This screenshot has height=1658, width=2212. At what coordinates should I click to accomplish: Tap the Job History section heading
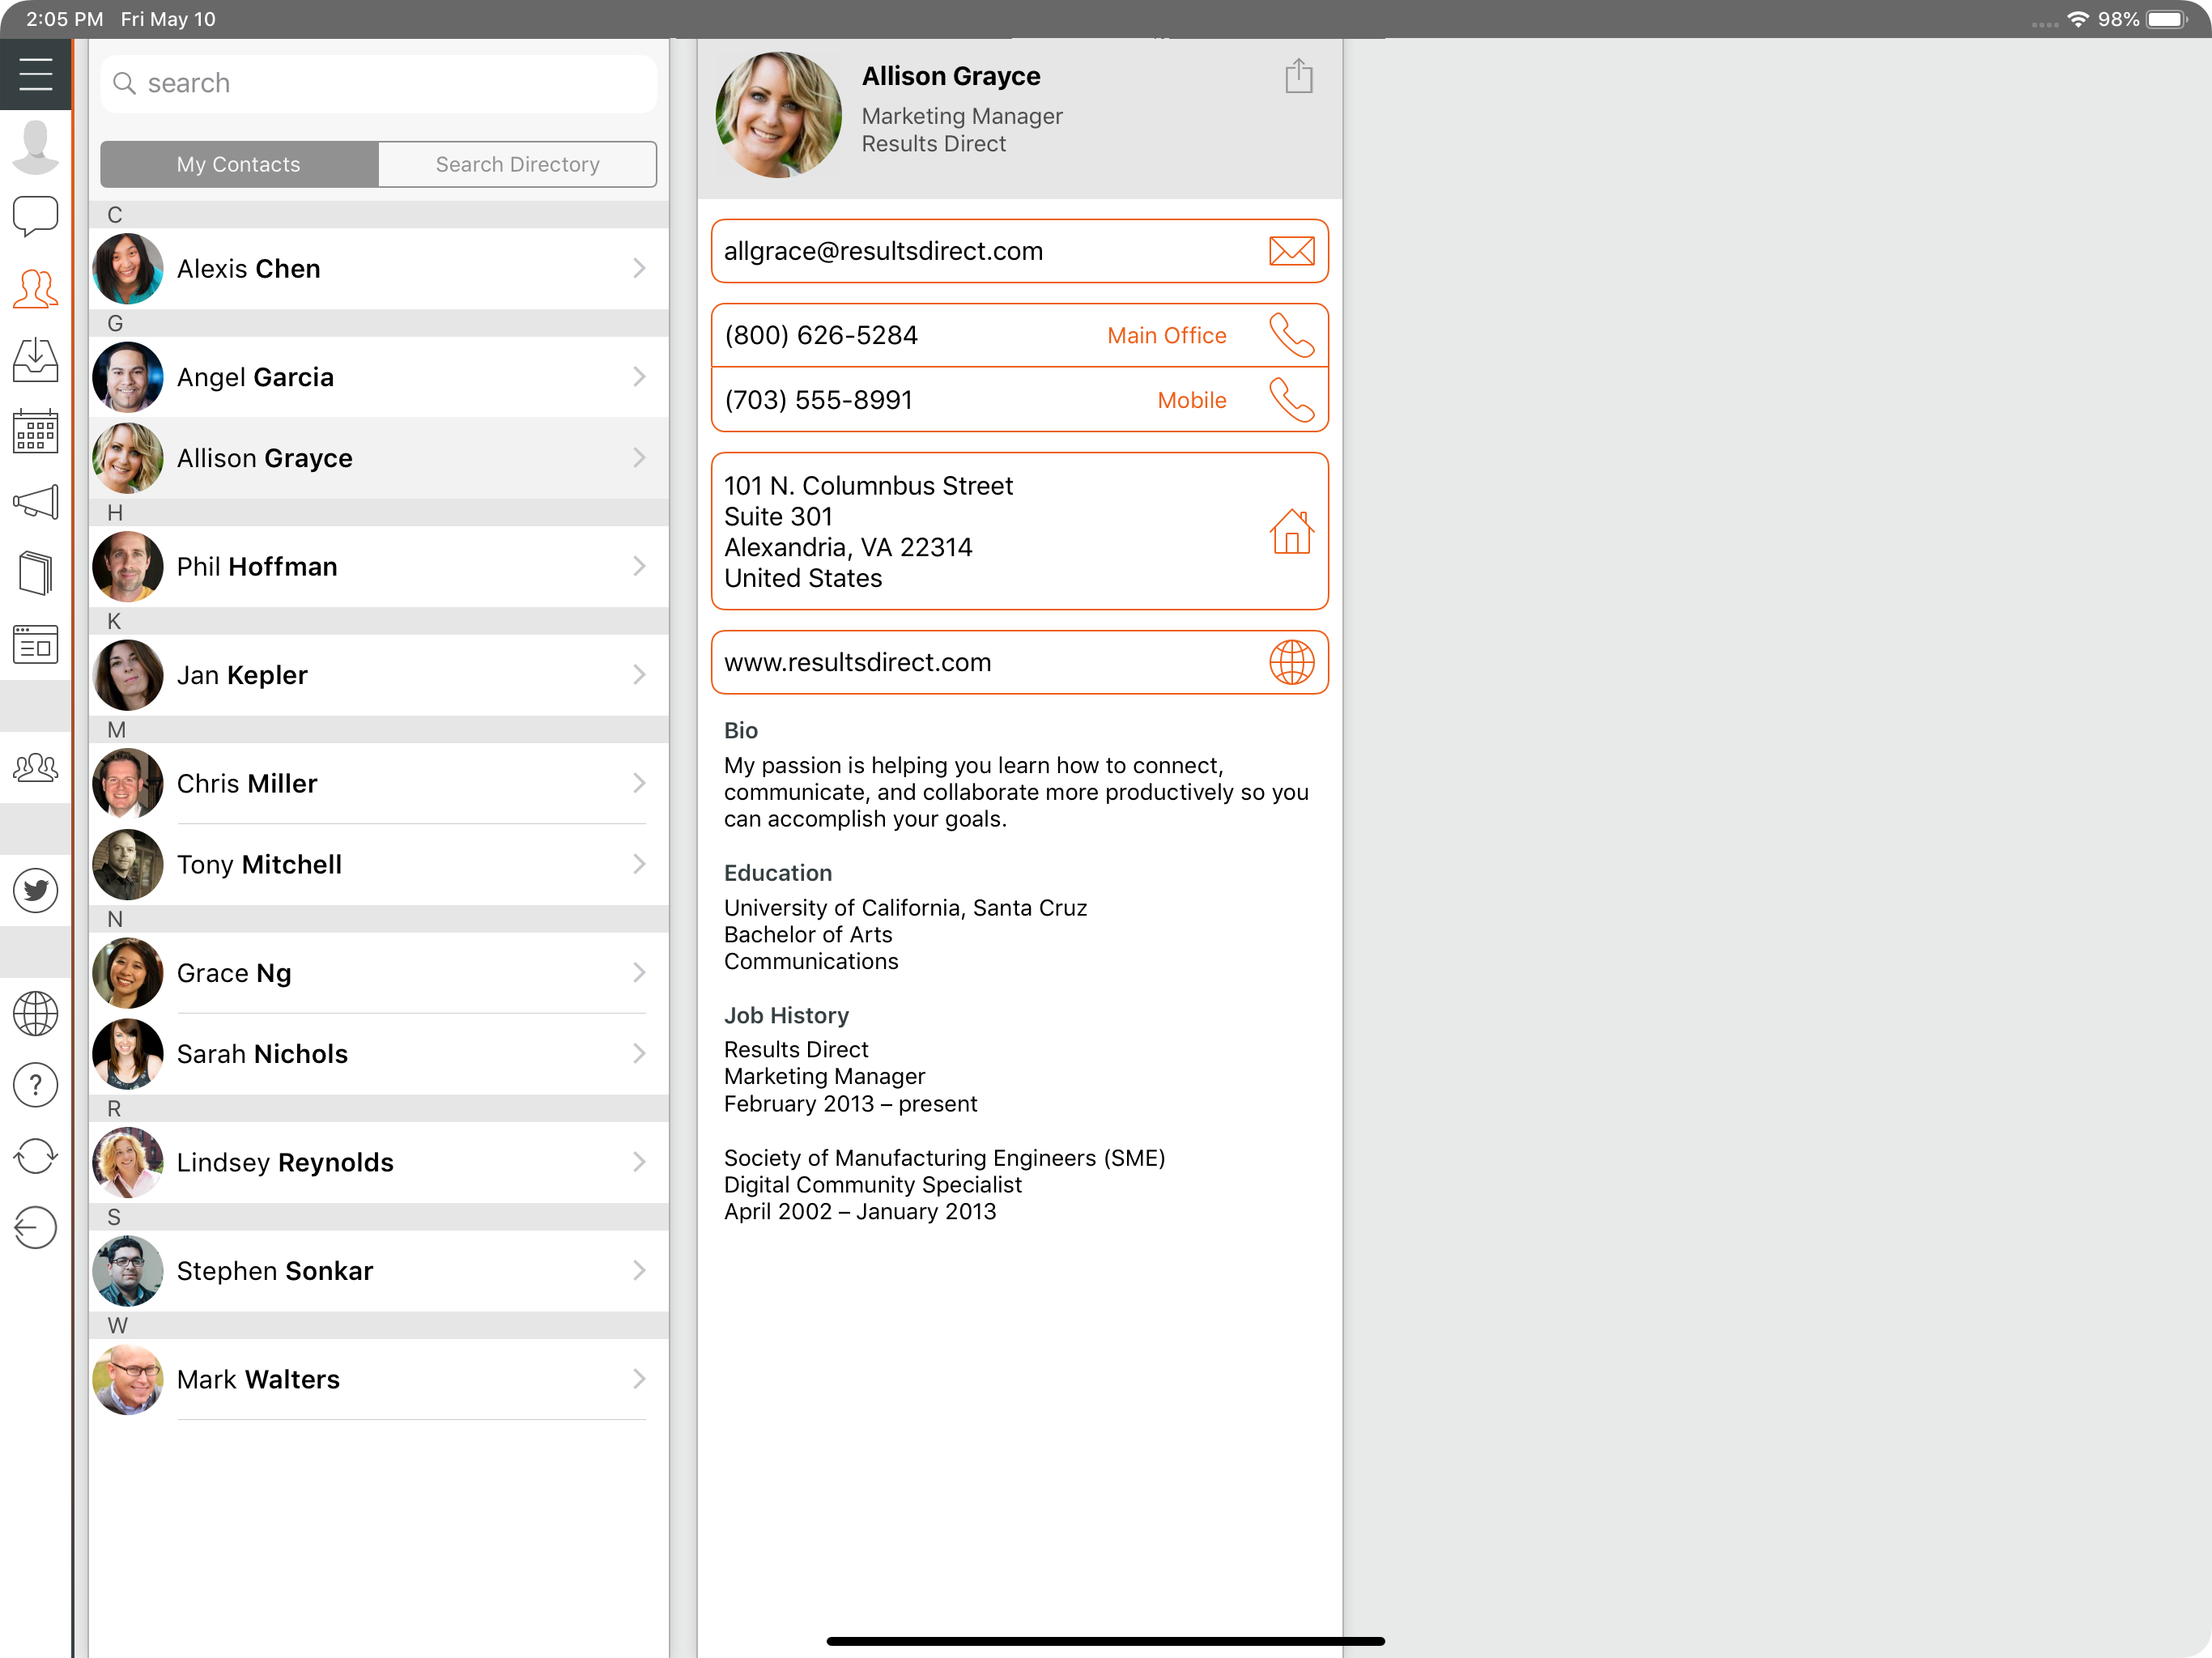[786, 1015]
